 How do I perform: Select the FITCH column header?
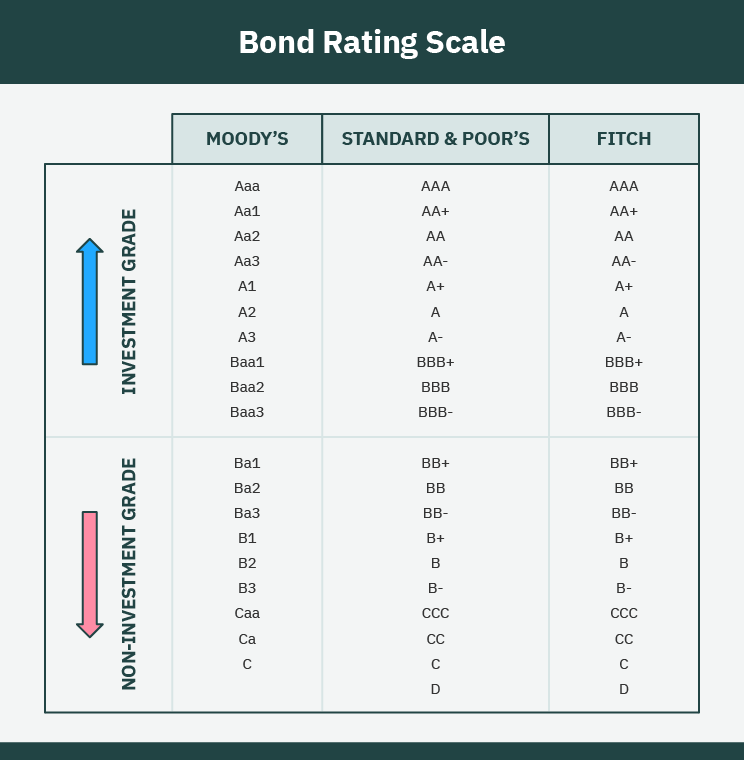click(624, 139)
